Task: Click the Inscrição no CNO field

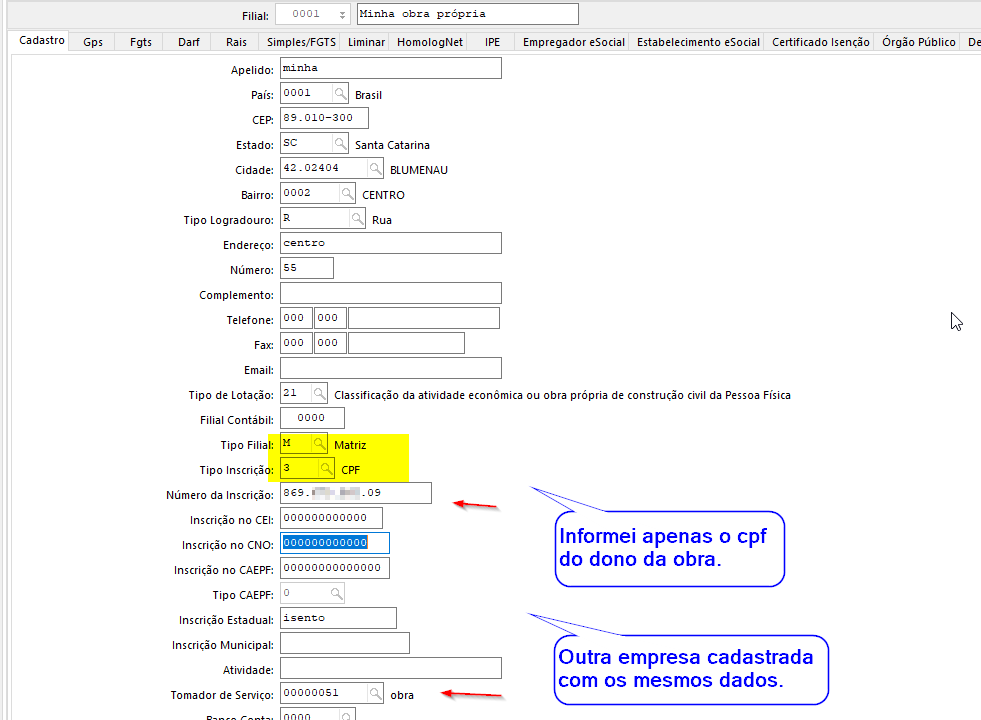Action: [335, 543]
